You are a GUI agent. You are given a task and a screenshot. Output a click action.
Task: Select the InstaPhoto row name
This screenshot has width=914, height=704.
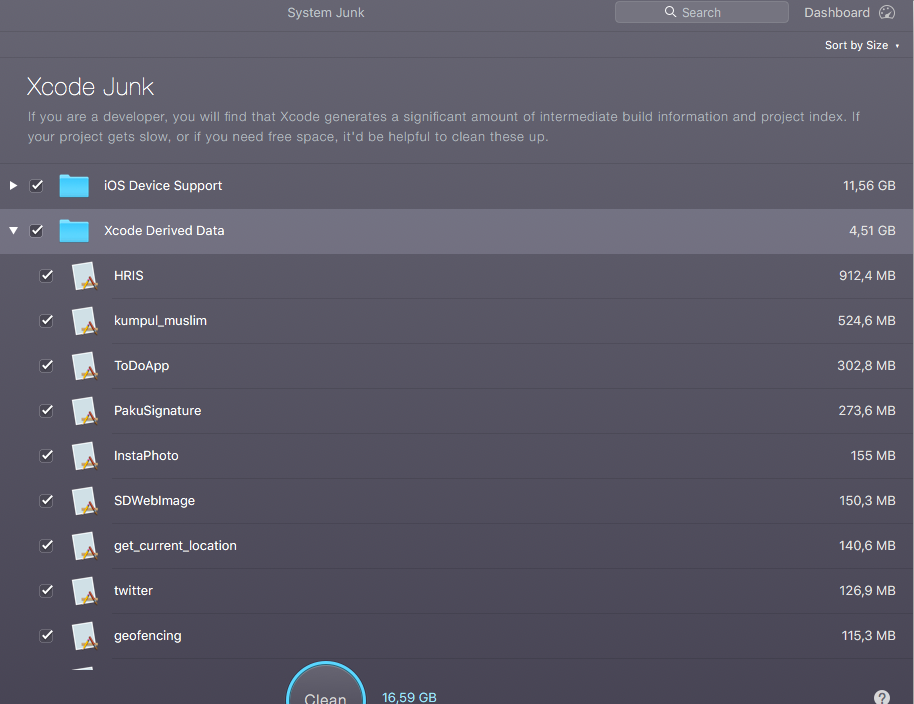pyautogui.click(x=146, y=455)
